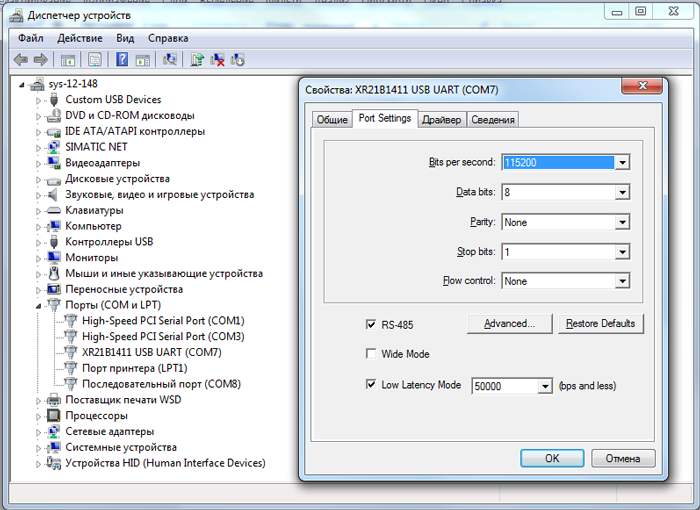The width and height of the screenshot is (700, 510).
Task: Open the Parity dropdown list
Action: point(621,222)
